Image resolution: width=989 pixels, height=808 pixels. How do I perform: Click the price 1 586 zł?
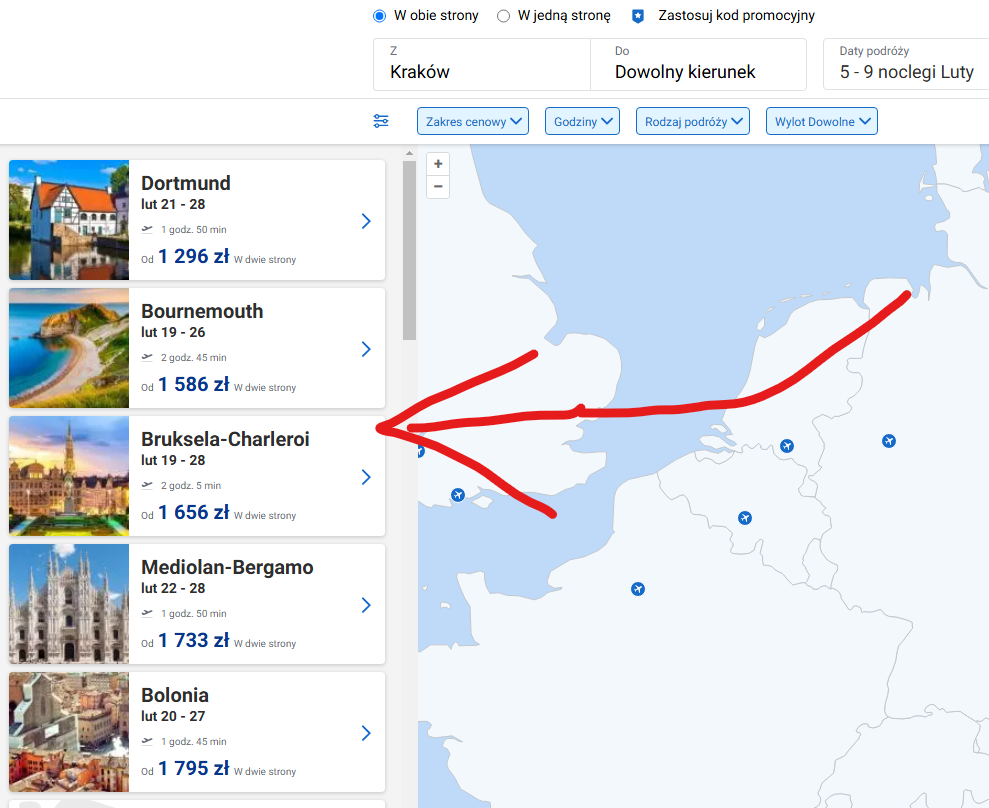[194, 385]
